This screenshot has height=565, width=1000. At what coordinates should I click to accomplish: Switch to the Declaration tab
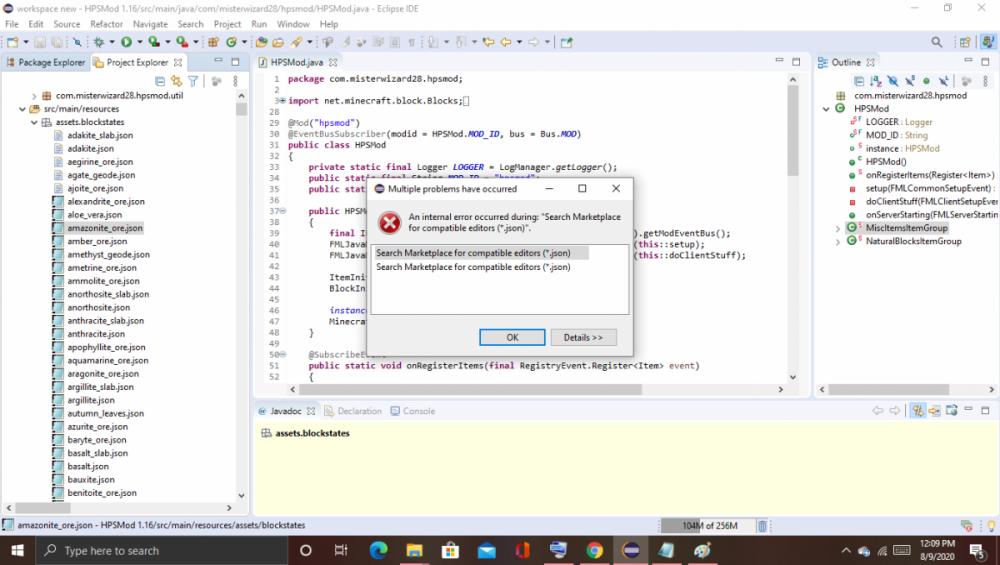pos(353,411)
